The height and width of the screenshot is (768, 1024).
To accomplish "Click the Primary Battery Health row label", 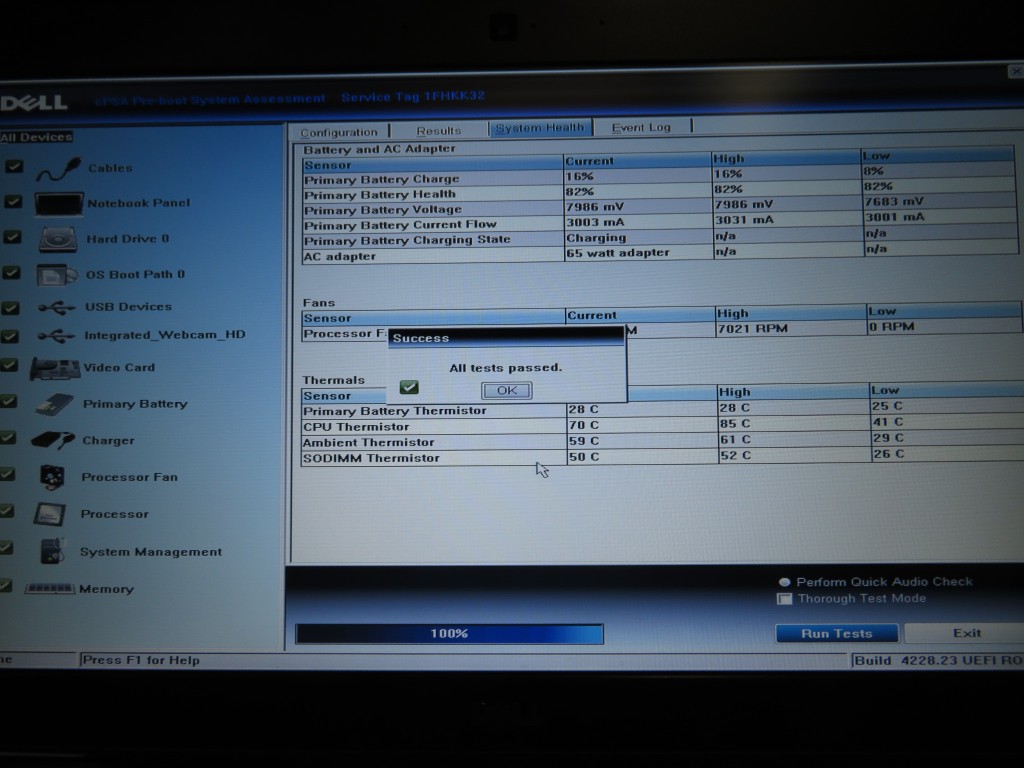I will point(379,195).
